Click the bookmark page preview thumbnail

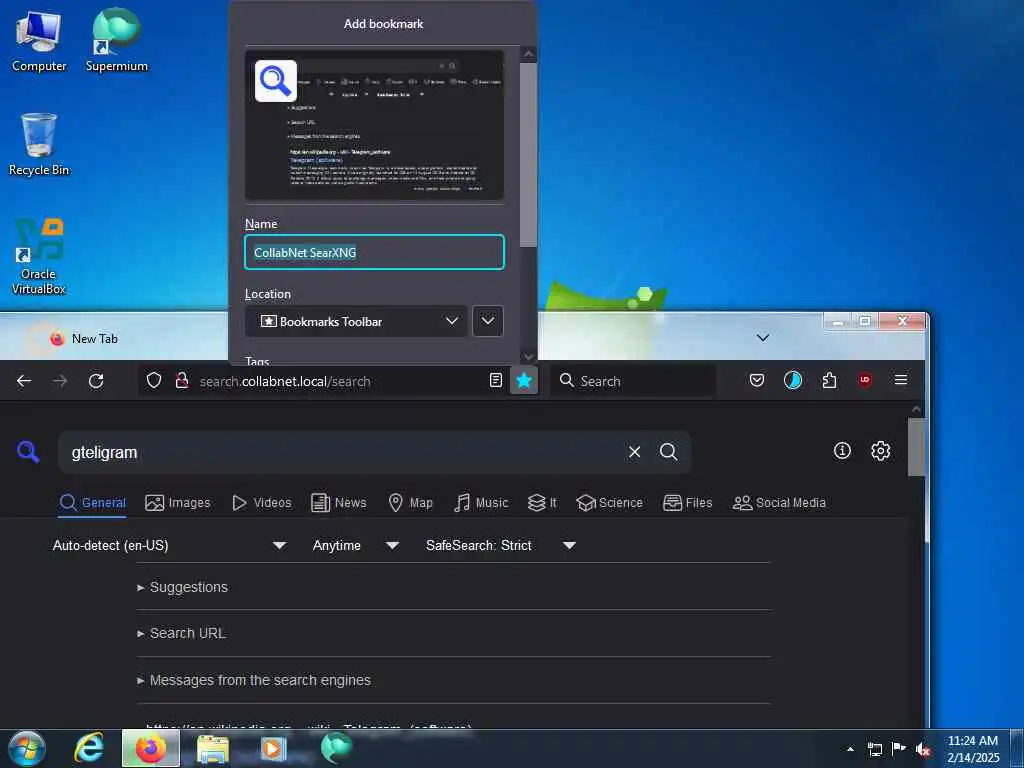374,125
